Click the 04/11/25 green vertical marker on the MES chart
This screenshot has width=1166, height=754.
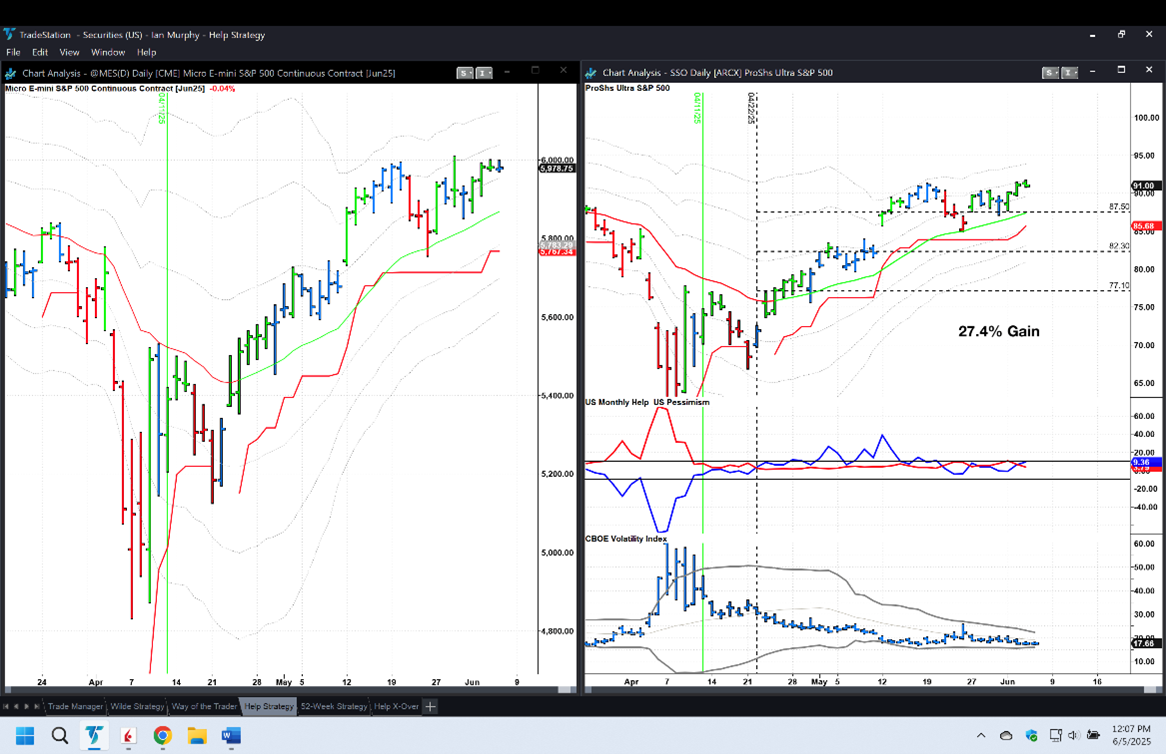(x=167, y=383)
